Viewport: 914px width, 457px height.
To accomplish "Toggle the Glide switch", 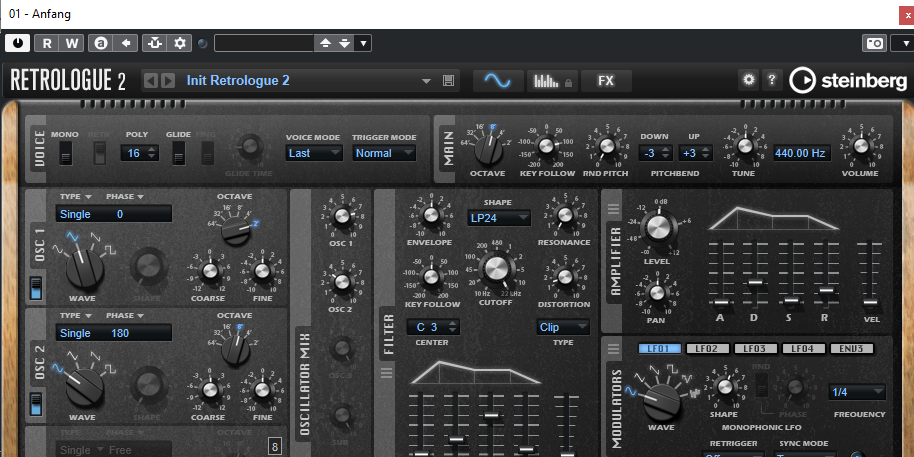I will [178, 153].
